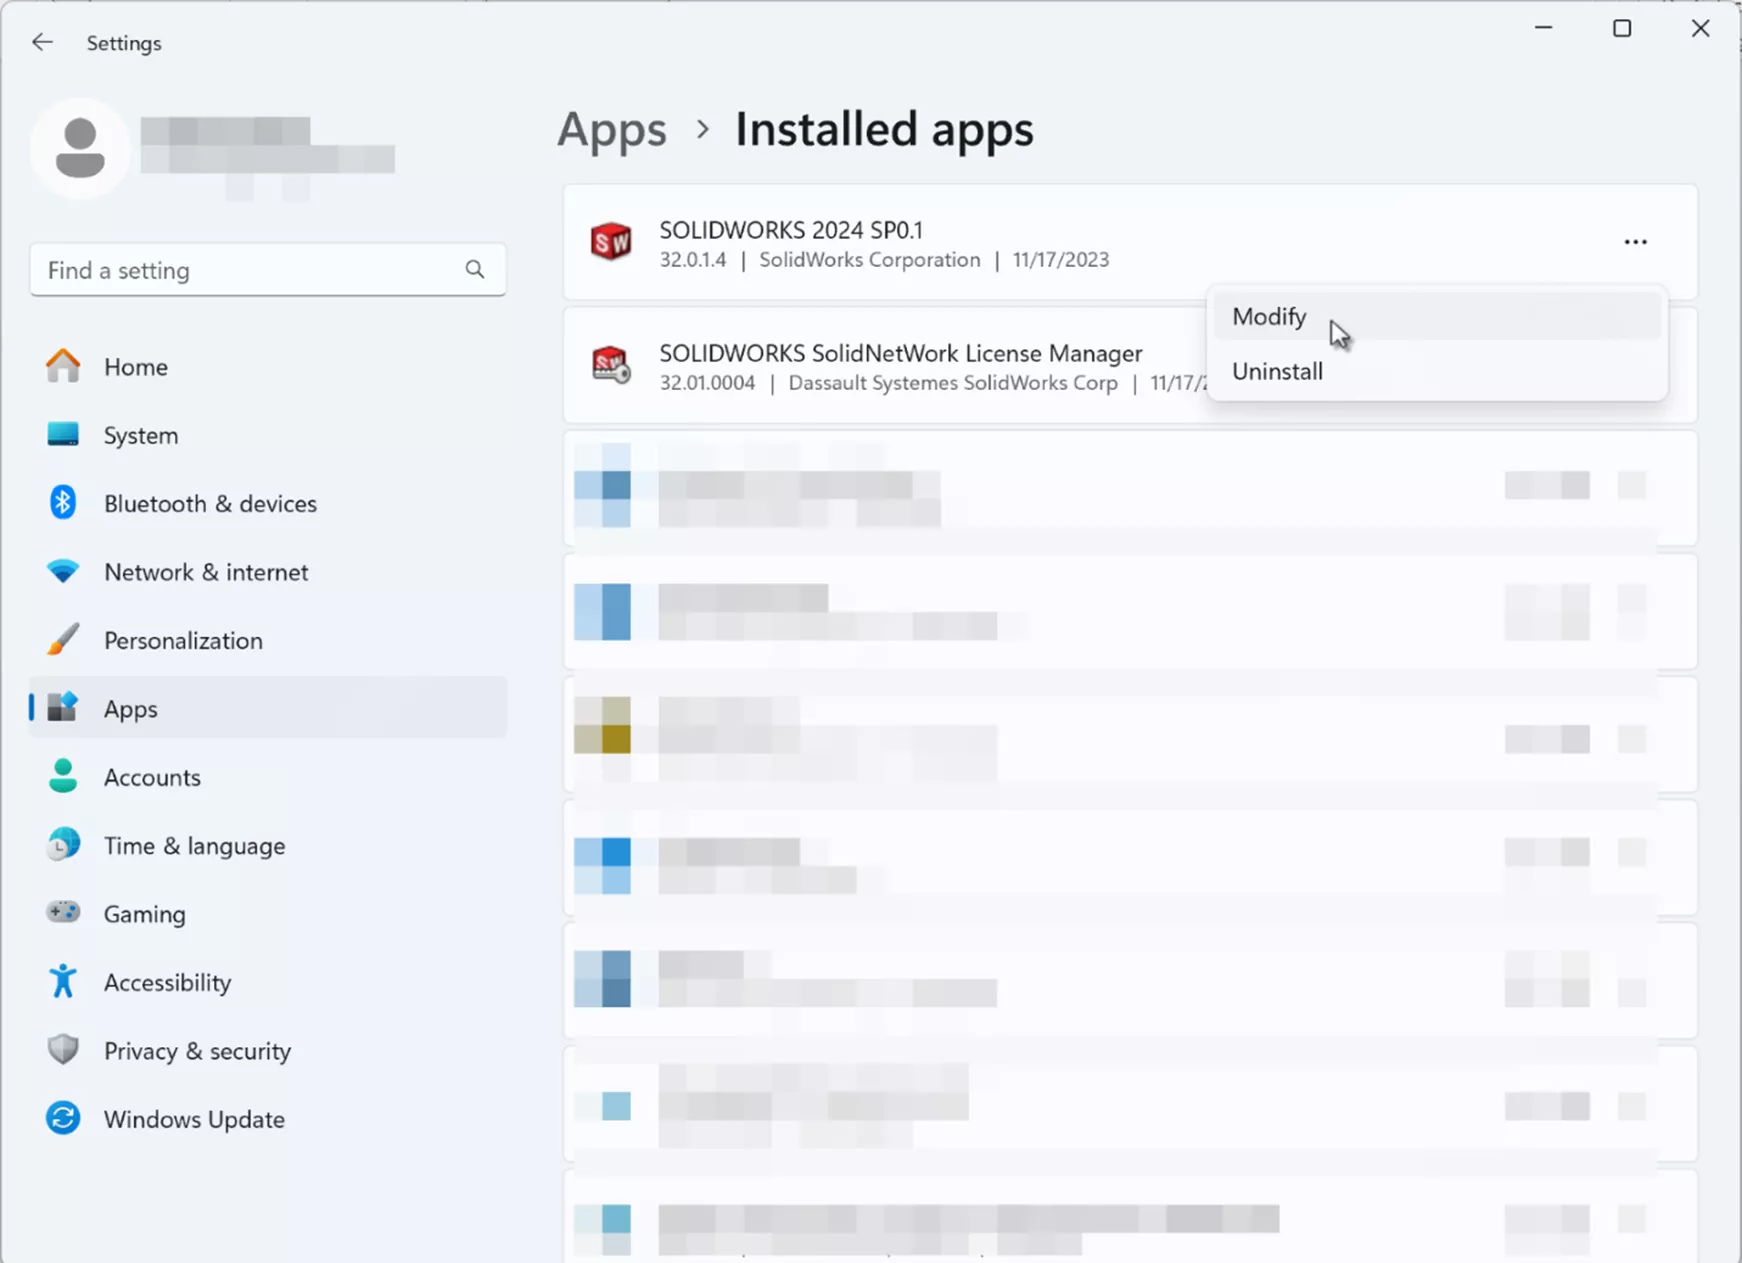1742x1263 pixels.
Task: Click the Accessibility figure icon
Action: coord(63,981)
